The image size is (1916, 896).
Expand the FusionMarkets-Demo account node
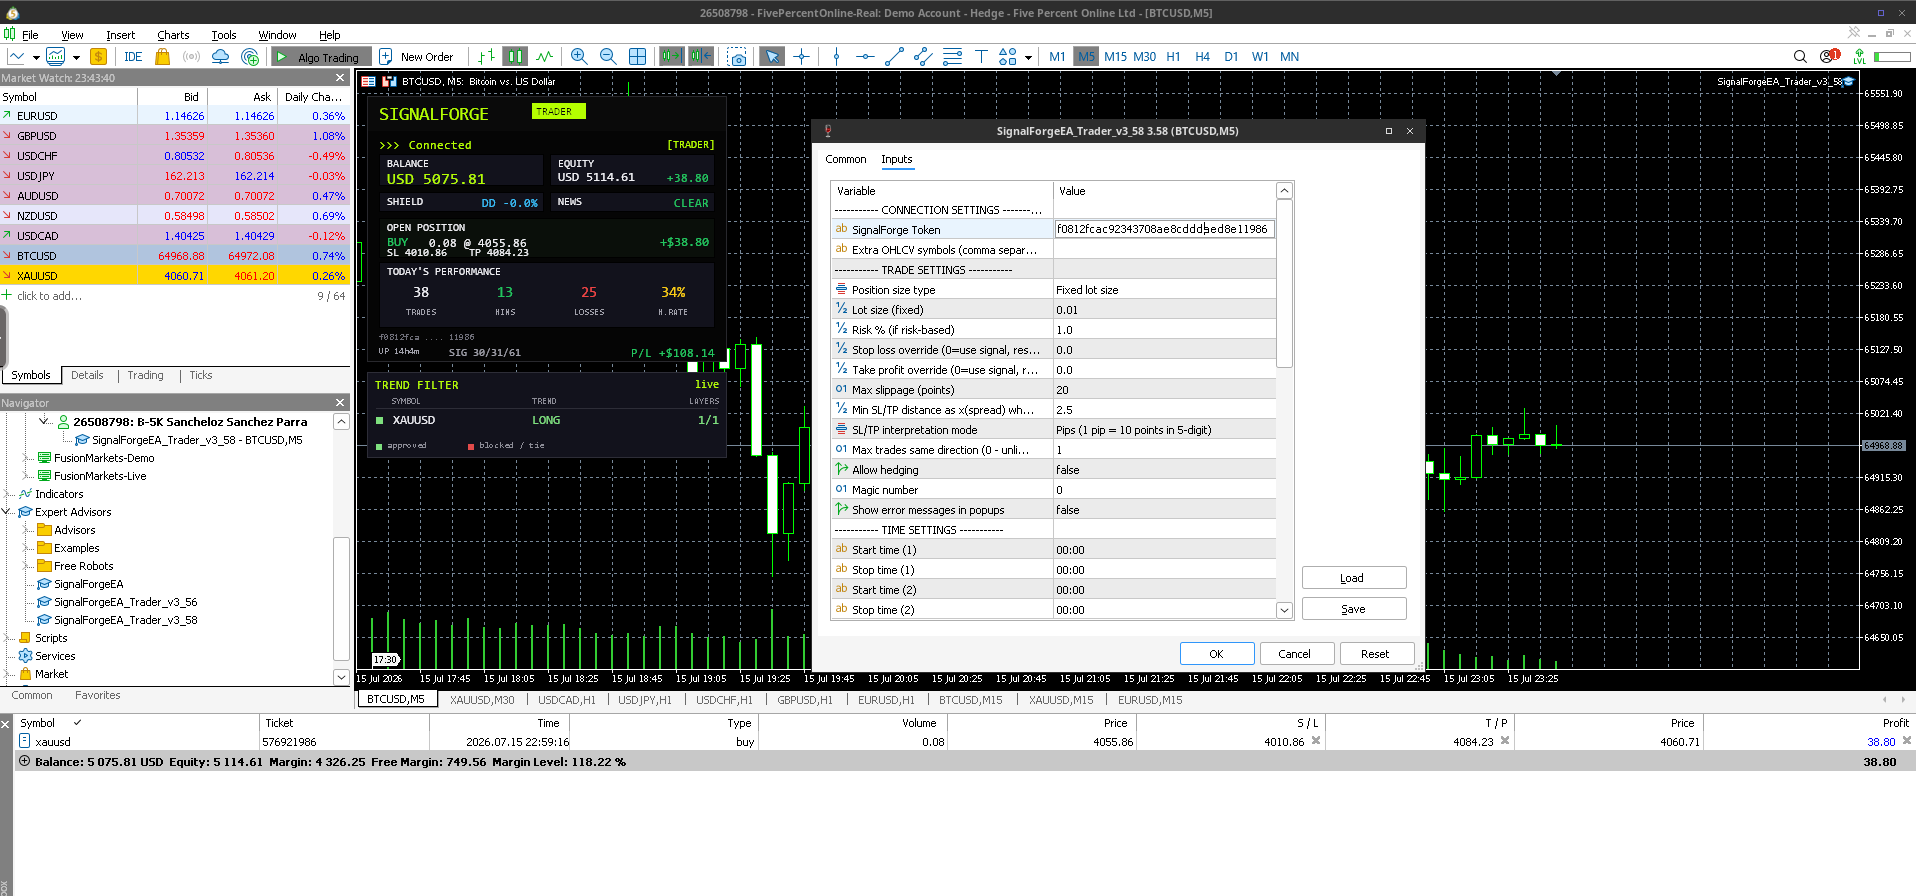(x=27, y=458)
